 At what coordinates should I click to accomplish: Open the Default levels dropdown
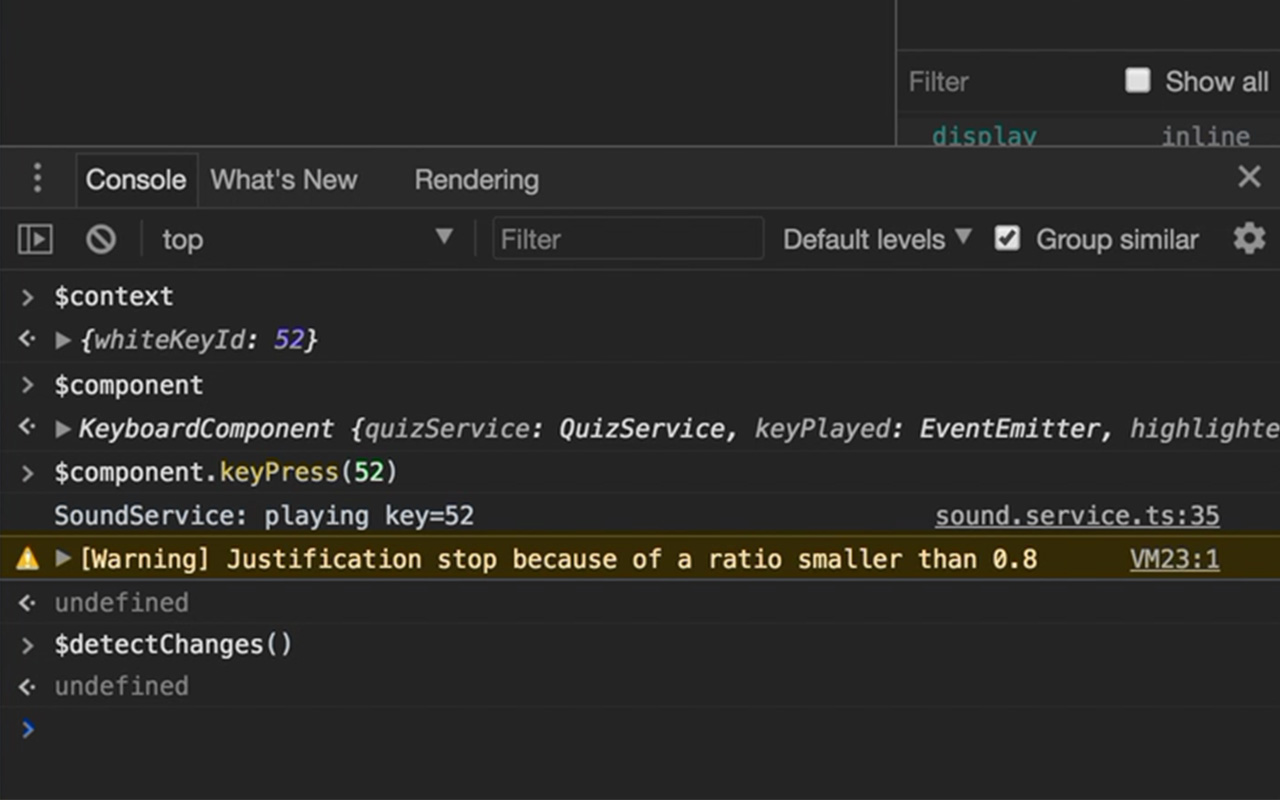877,239
